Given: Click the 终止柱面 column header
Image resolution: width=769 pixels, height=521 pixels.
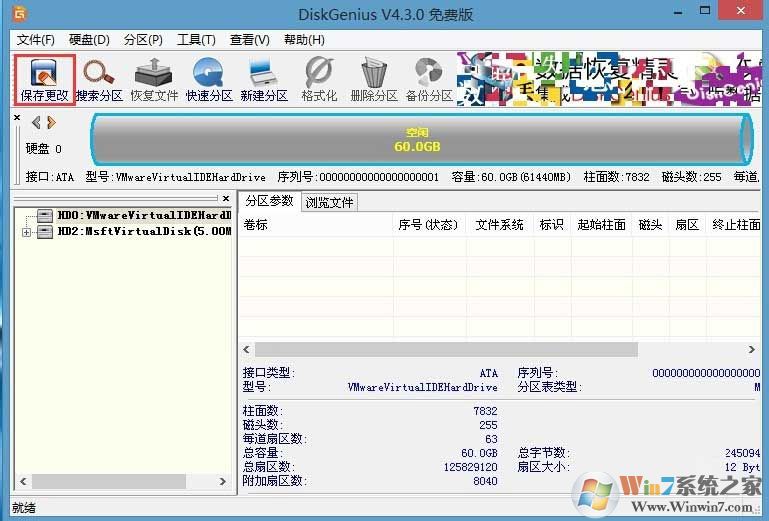Looking at the screenshot, I should coord(734,225).
